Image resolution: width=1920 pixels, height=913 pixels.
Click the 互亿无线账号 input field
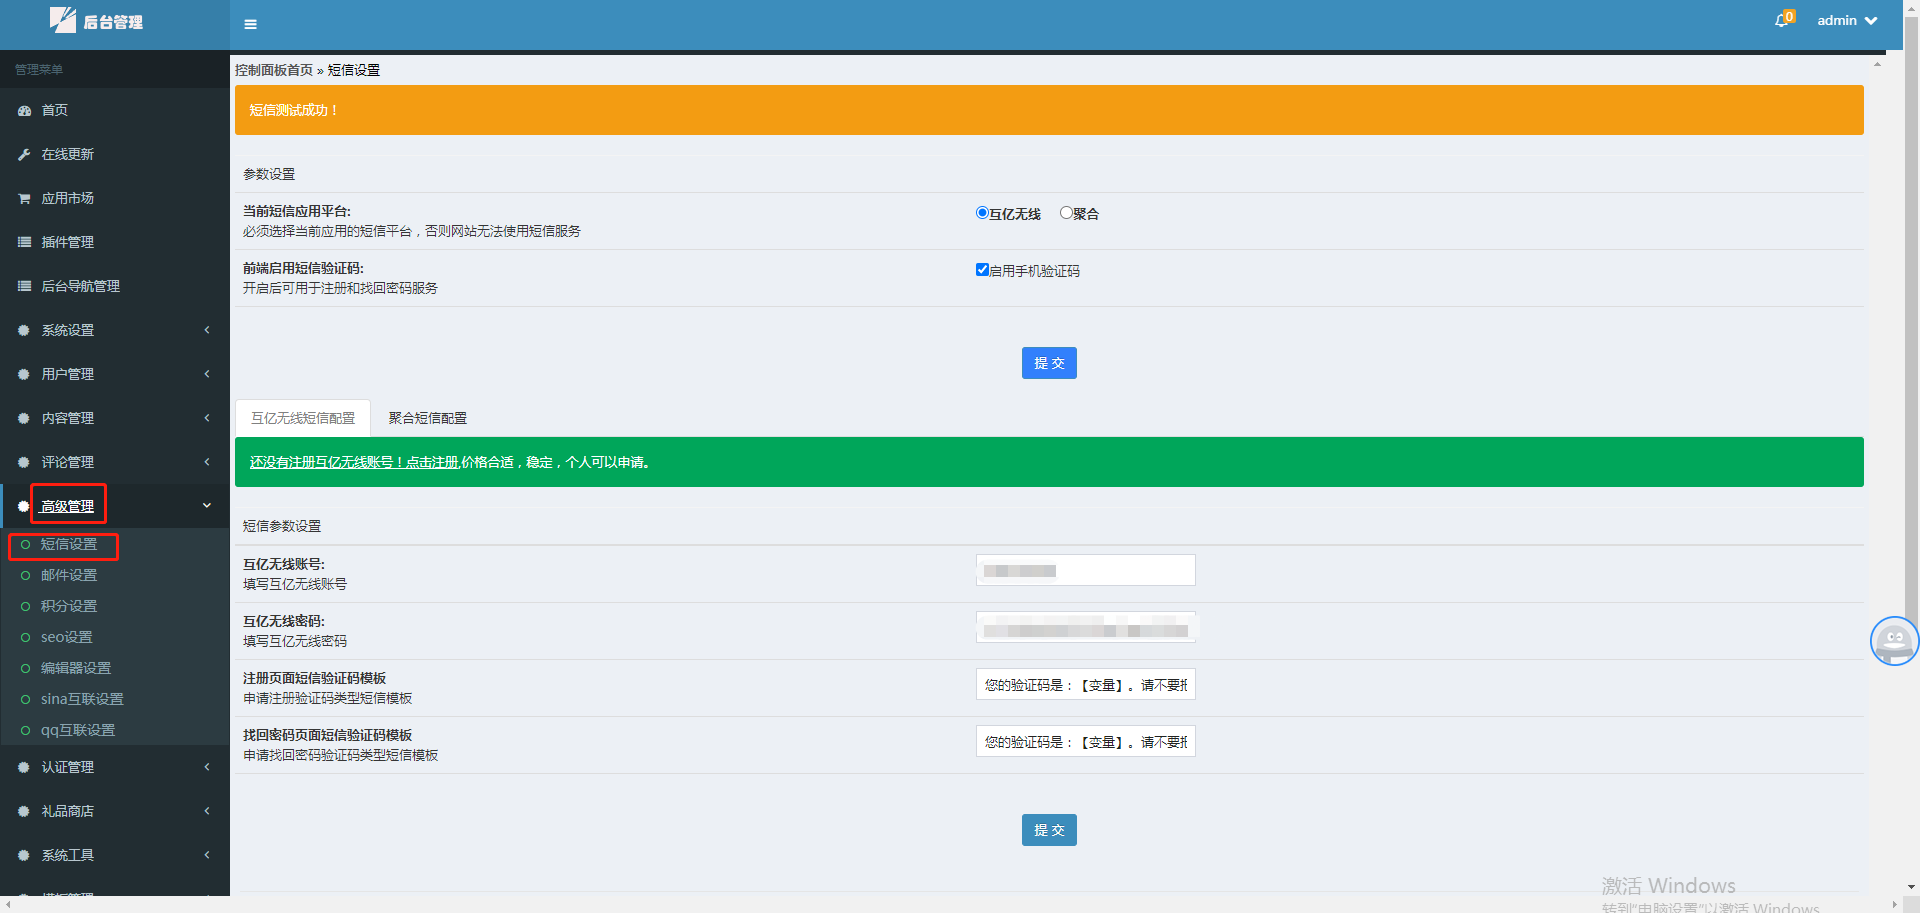click(x=1085, y=570)
